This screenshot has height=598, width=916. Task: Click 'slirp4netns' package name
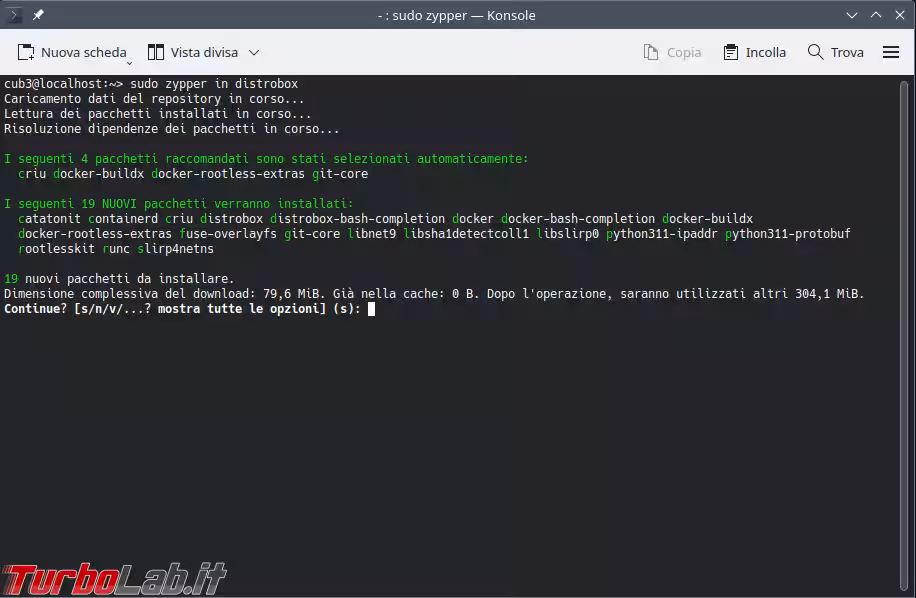click(x=175, y=249)
